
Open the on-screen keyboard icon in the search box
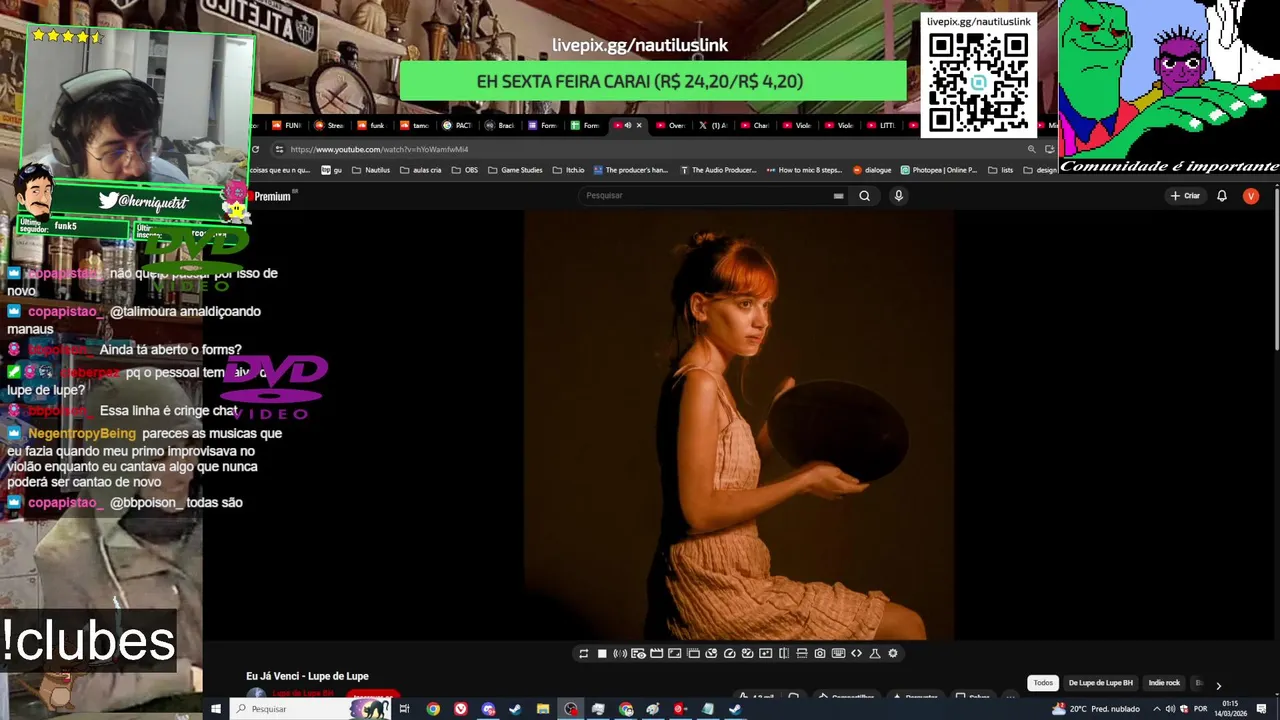pos(838,196)
